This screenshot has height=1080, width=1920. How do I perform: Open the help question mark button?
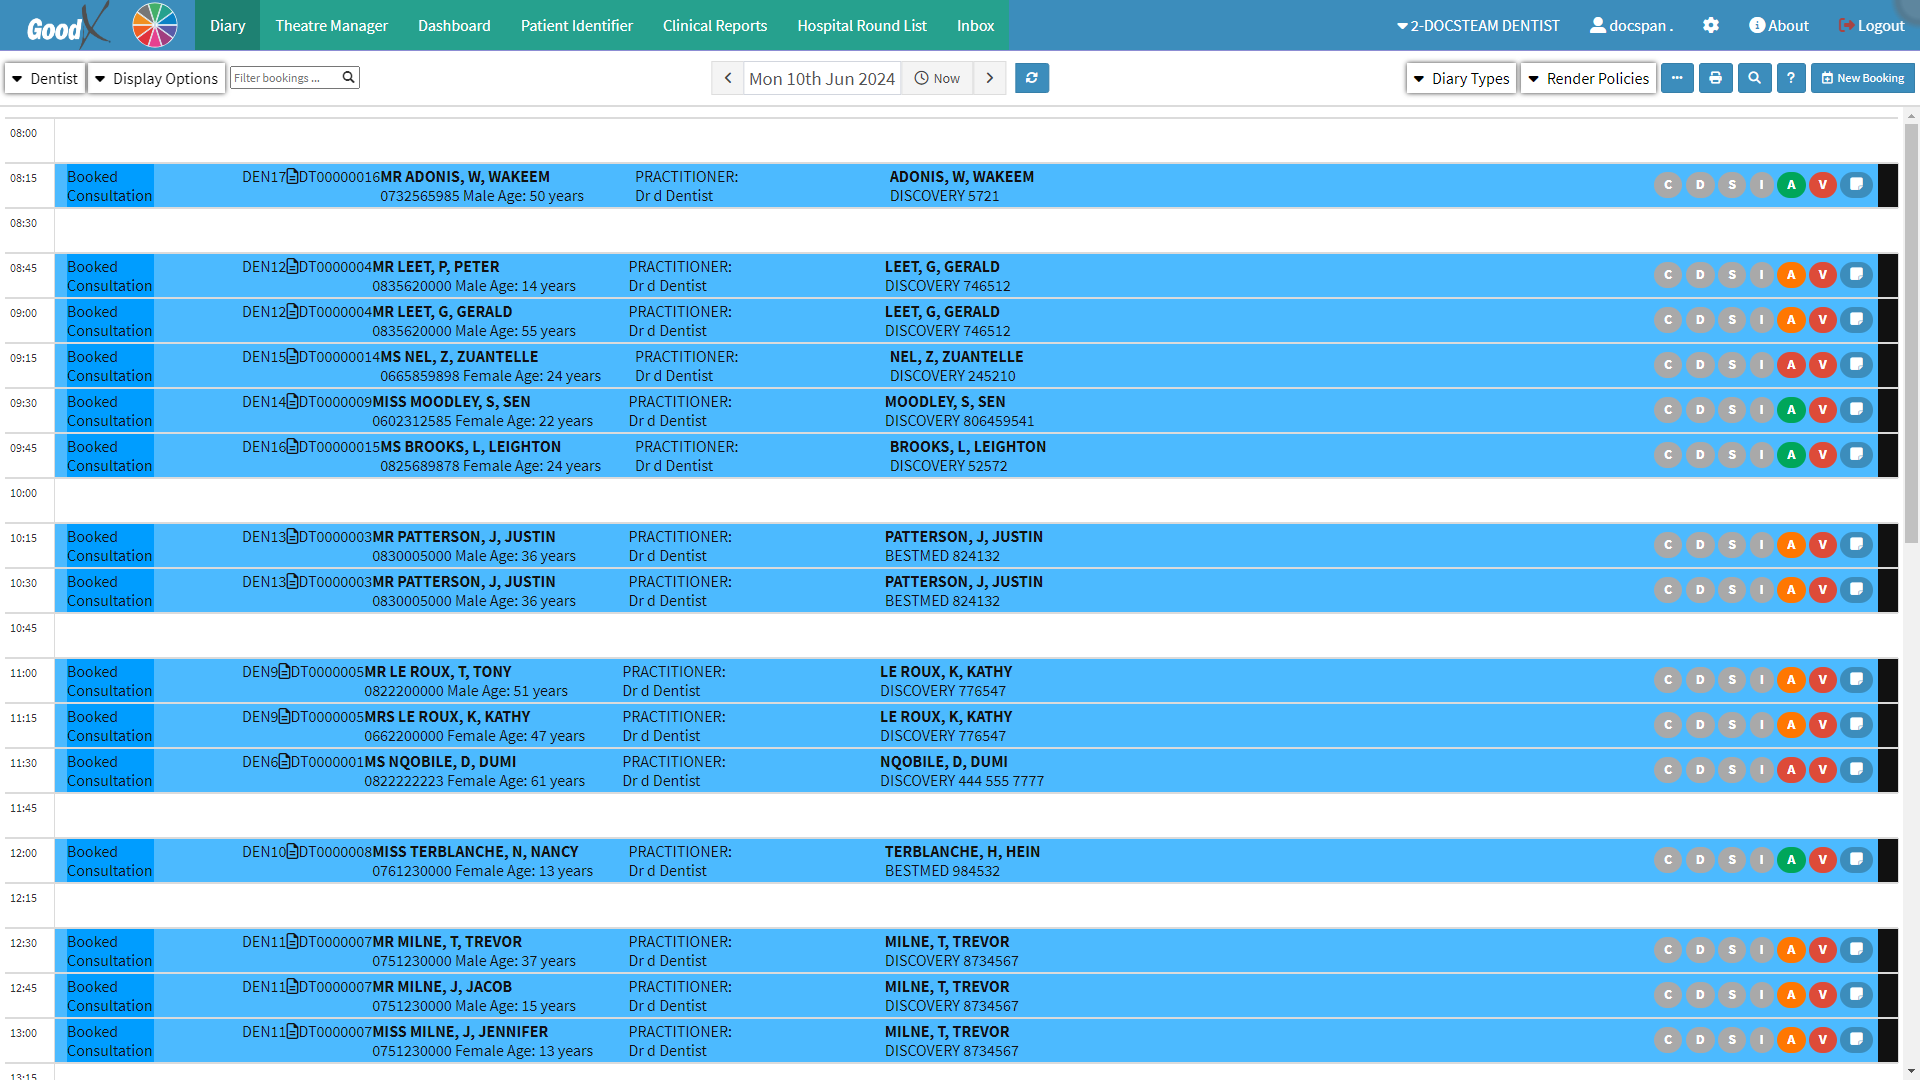pyautogui.click(x=1791, y=78)
